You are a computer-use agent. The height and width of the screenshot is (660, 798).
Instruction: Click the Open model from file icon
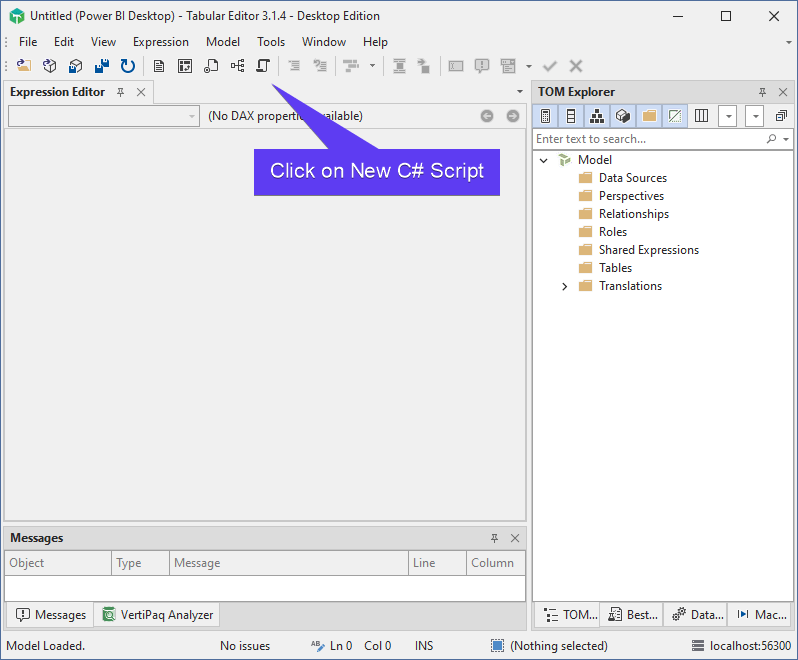coord(23,66)
